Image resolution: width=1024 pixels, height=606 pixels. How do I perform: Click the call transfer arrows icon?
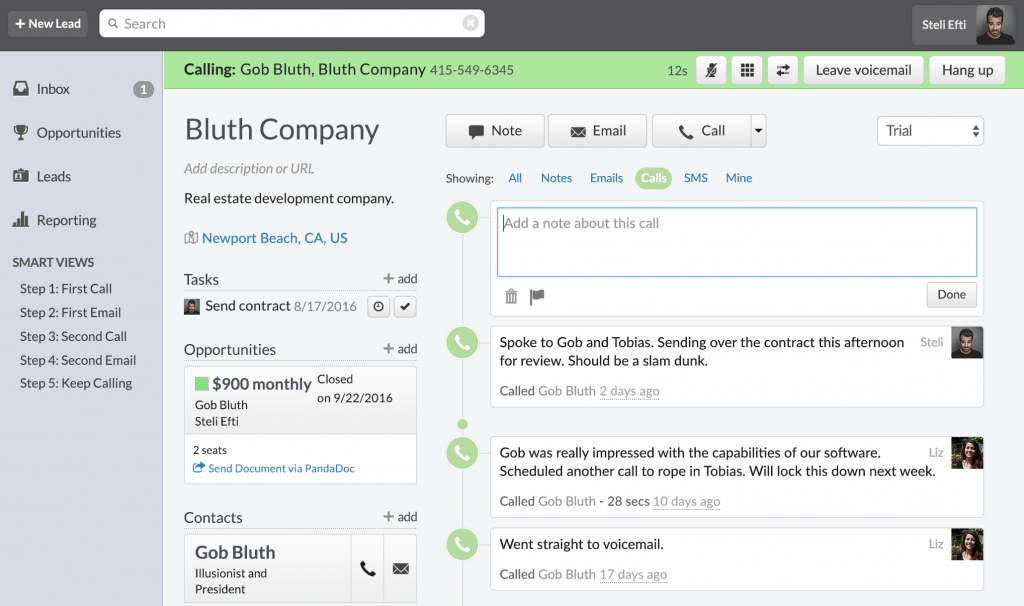click(782, 70)
